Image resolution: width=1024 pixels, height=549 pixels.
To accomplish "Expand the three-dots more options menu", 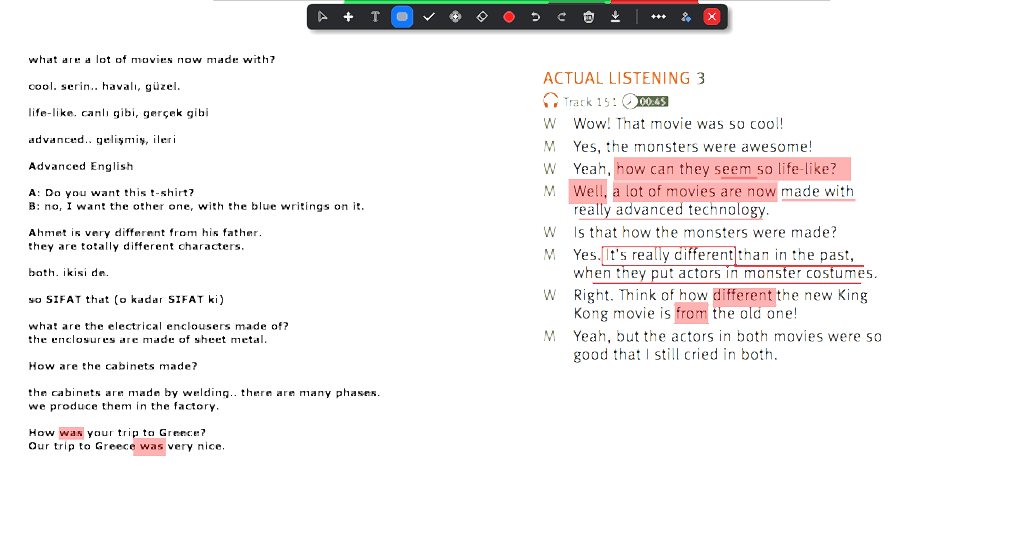I will coord(658,17).
